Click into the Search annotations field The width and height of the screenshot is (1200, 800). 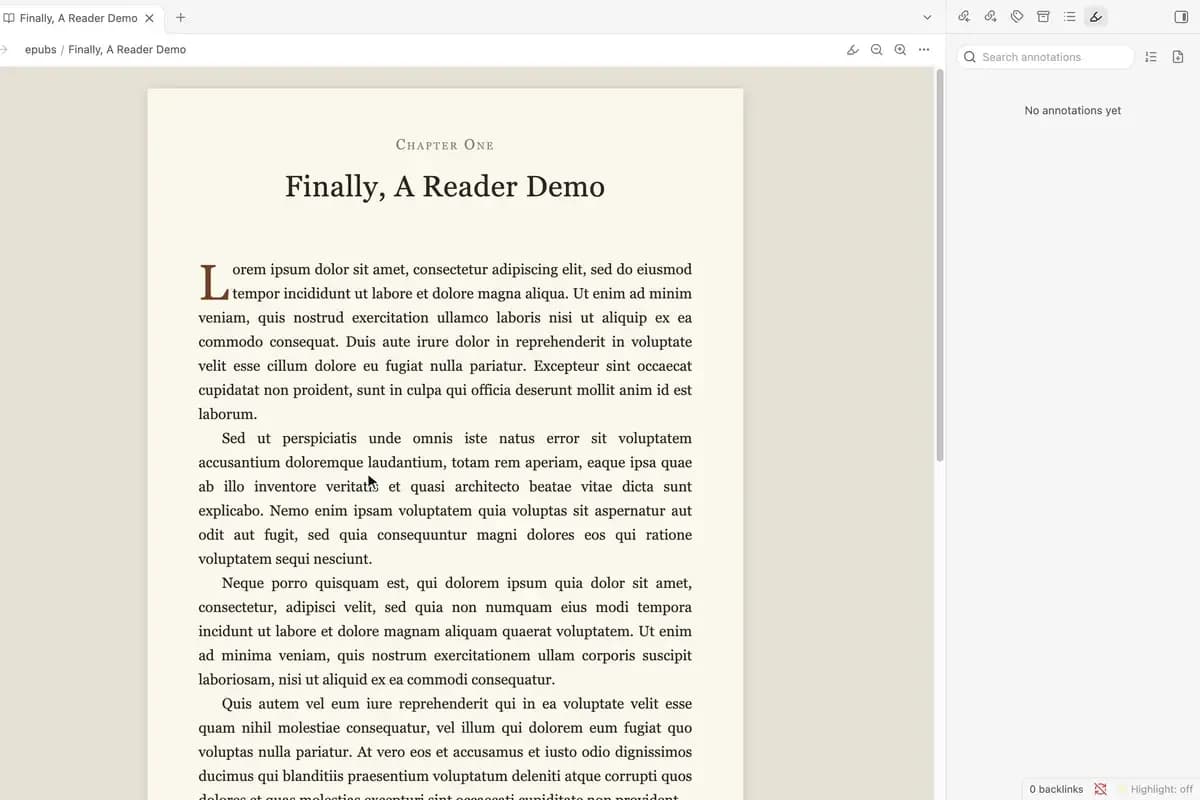point(1046,57)
